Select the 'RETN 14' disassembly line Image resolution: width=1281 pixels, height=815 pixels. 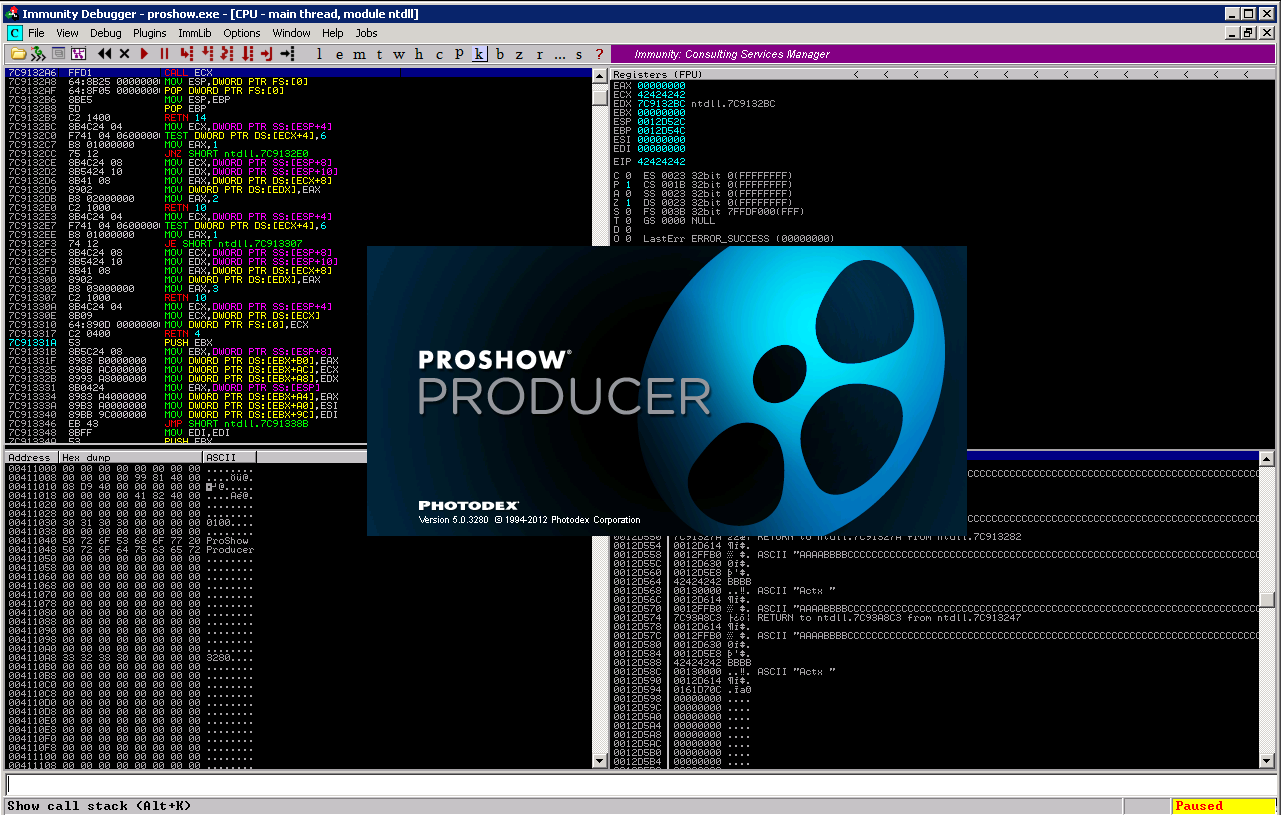tap(300, 118)
